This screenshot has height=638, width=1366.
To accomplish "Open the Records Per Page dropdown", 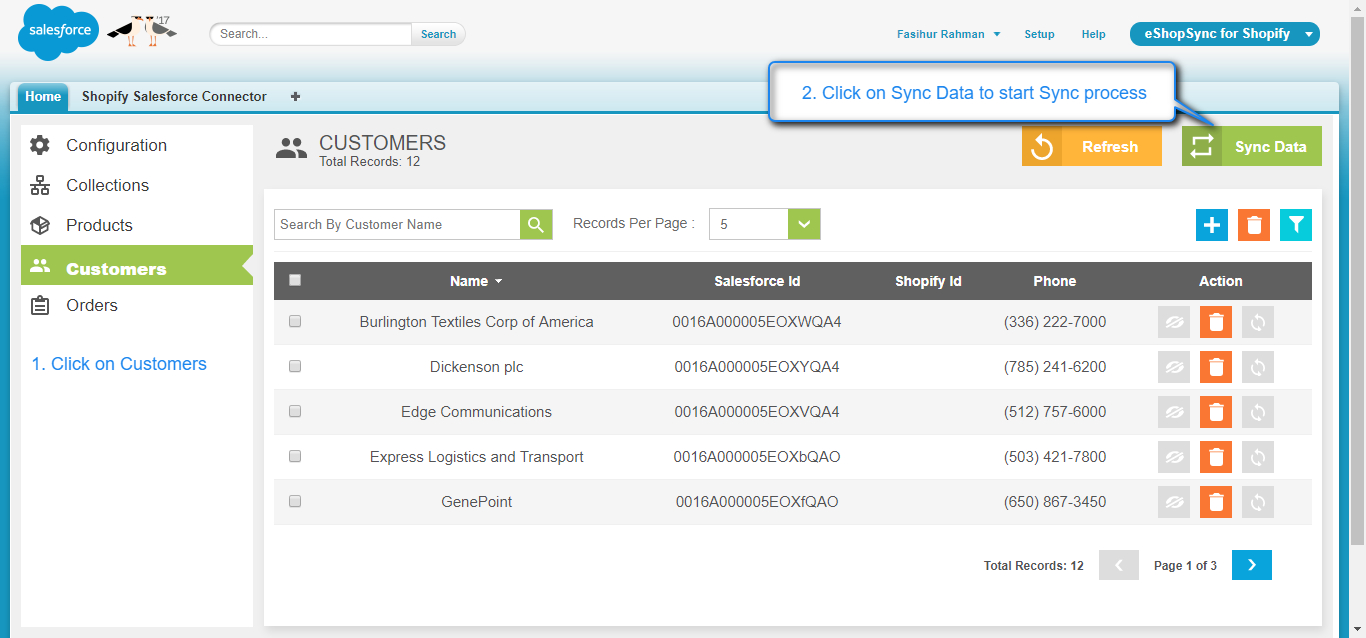I will 765,224.
